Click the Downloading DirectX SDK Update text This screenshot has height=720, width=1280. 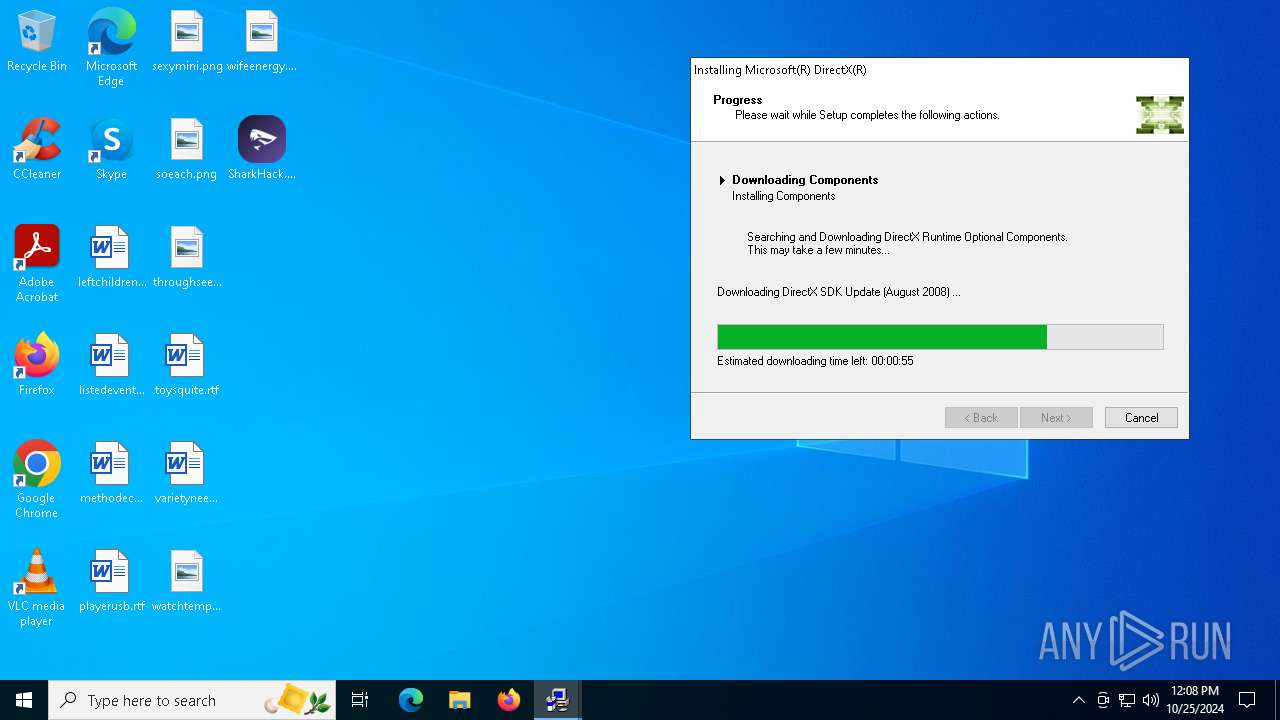point(838,292)
